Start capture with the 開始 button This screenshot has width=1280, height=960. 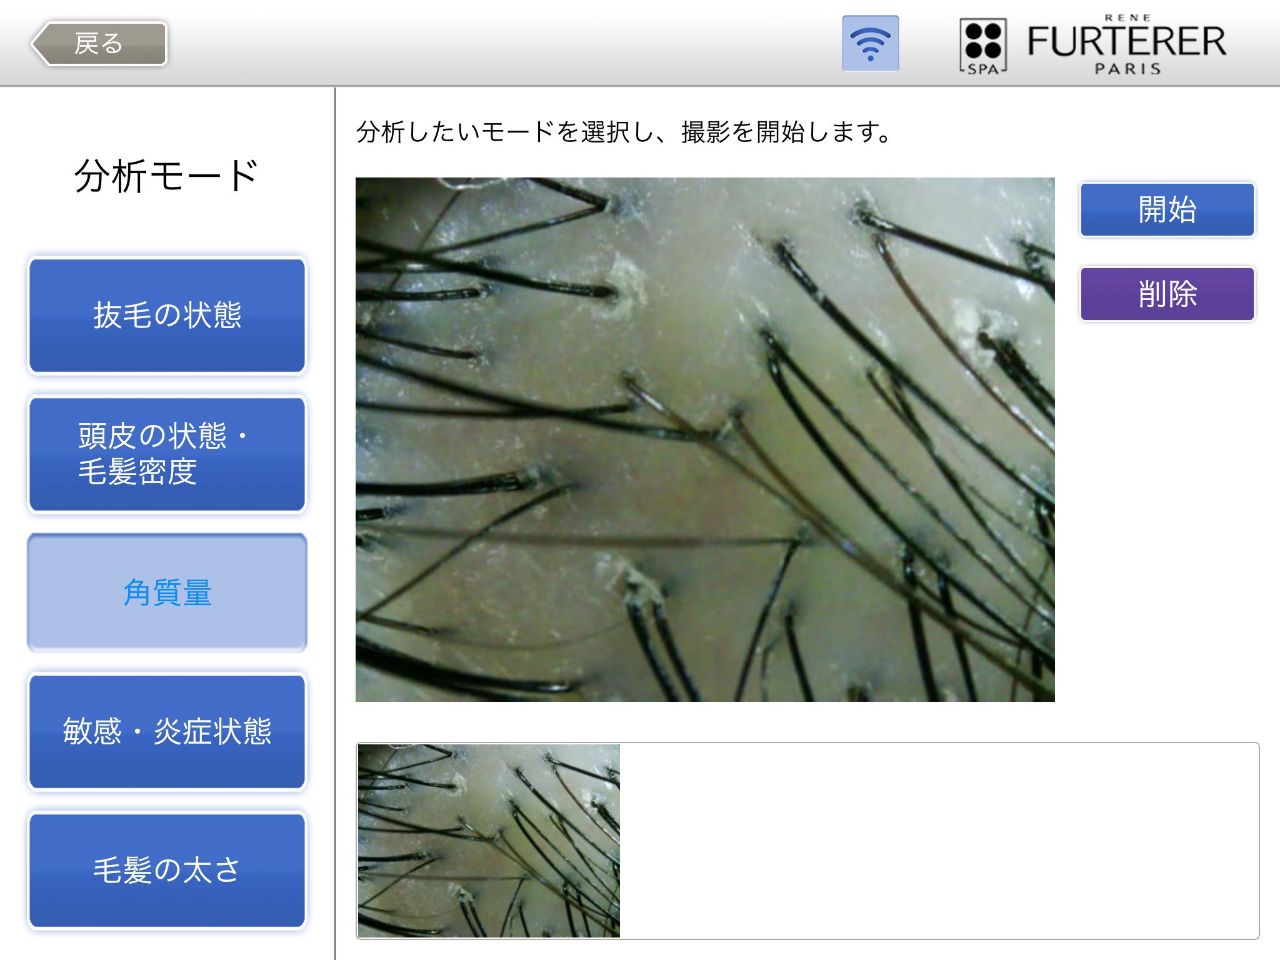click(1167, 209)
